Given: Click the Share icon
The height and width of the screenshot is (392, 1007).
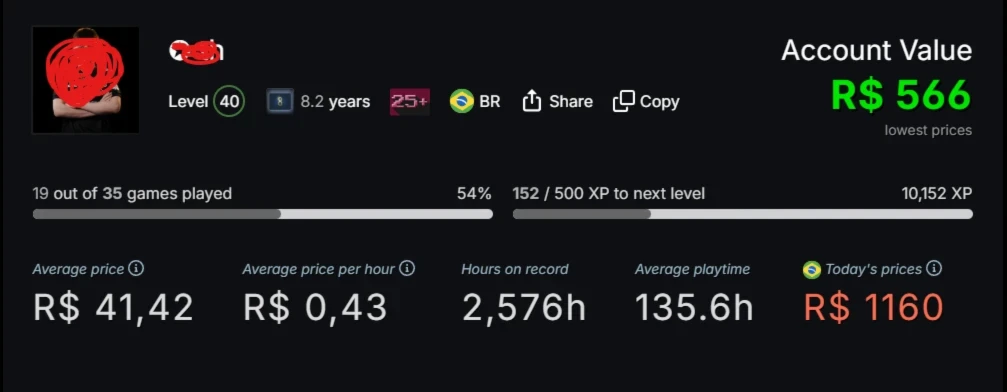Looking at the screenshot, I should click(532, 101).
